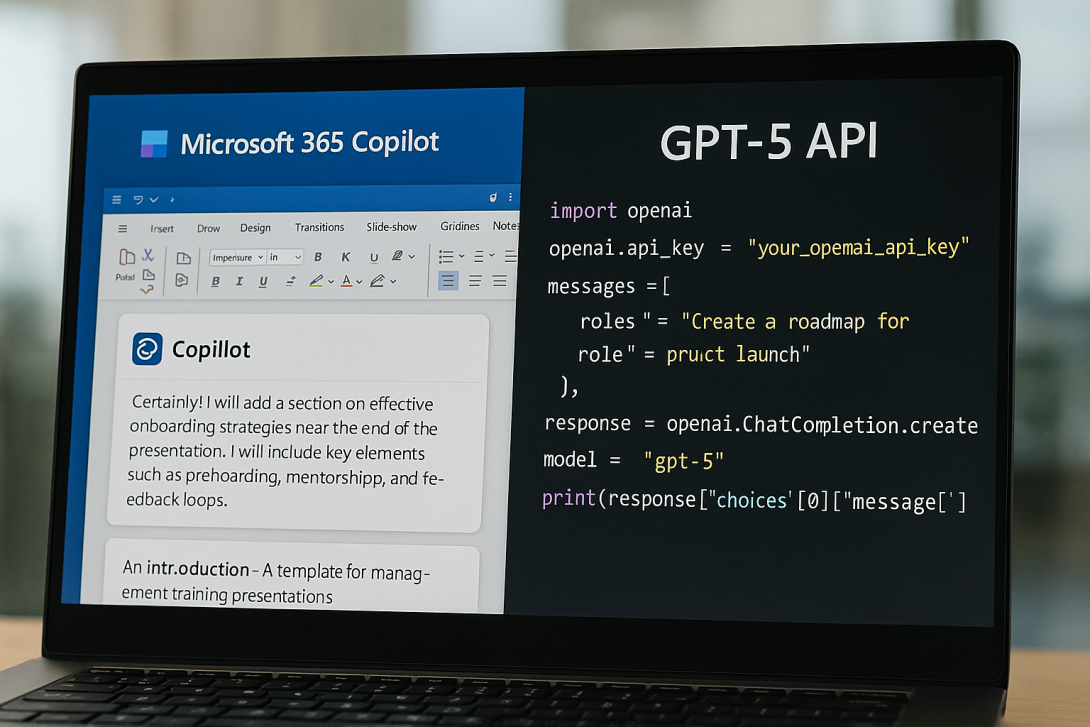Viewport: 1090px width, 727px height.
Task: Open the hamburger menu in the blue title bar
Action: tap(117, 200)
